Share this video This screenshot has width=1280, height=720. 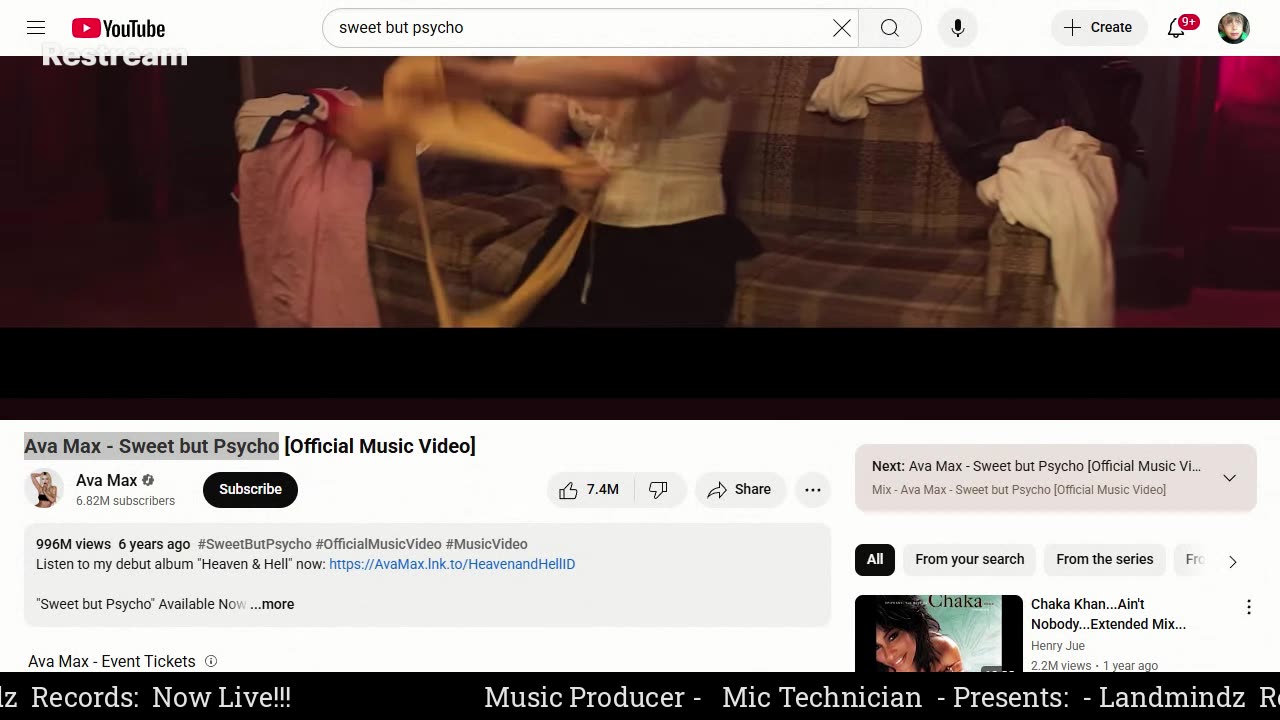click(740, 489)
